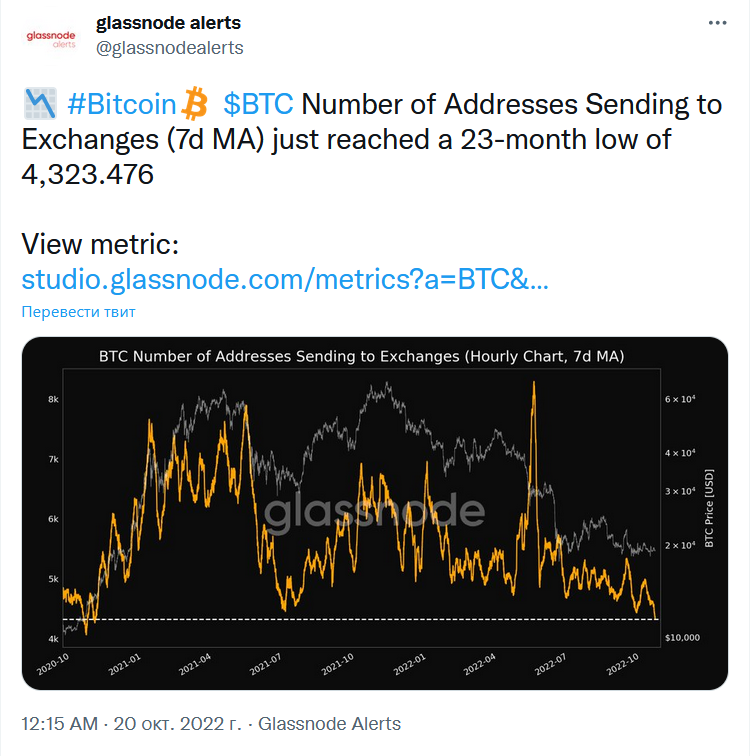Open the #Bitcoin hashtag
The width and height of the screenshot is (751, 756).
[x=122, y=104]
